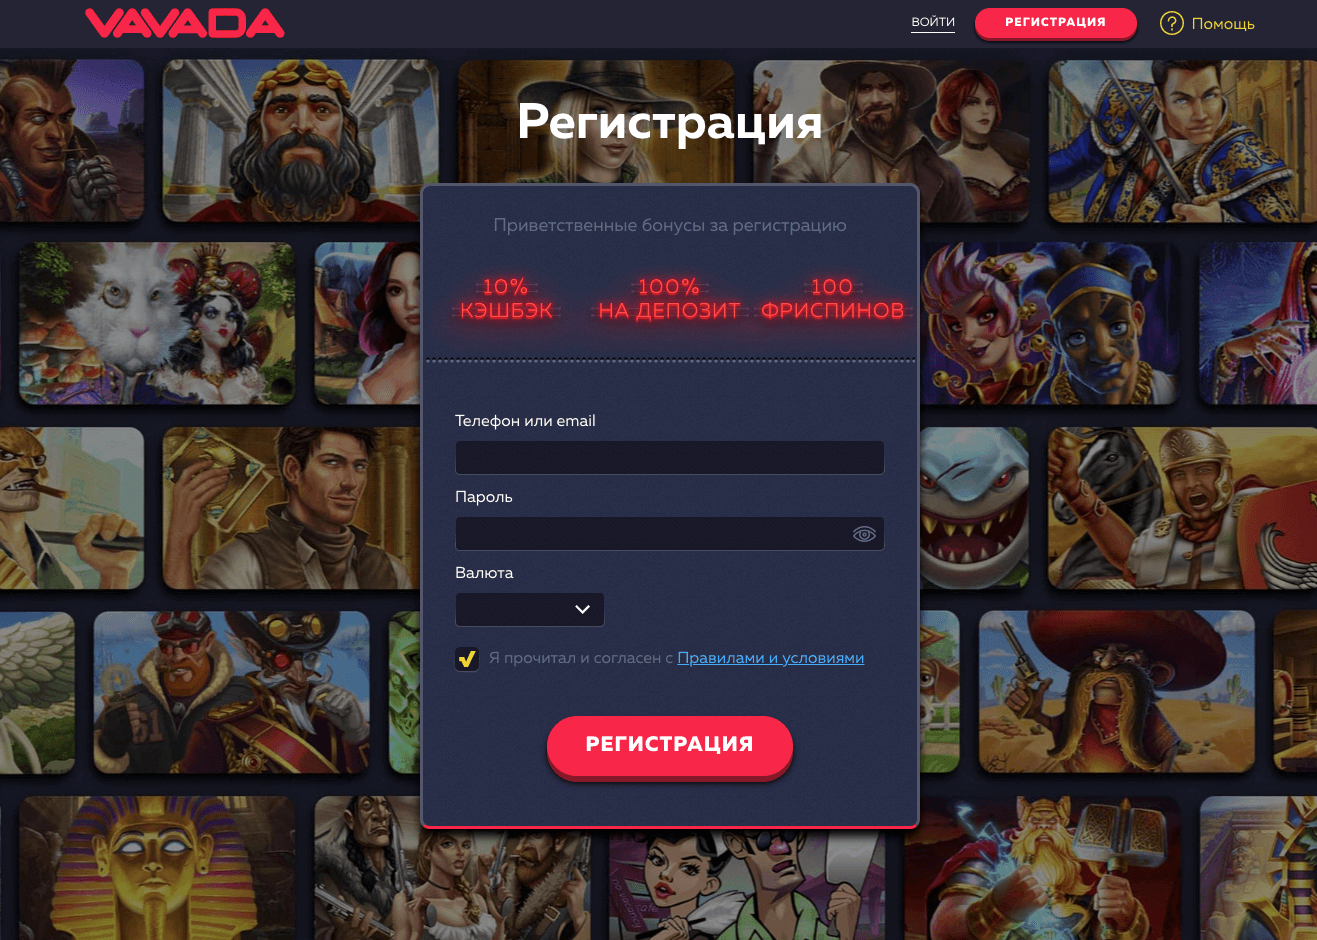This screenshot has height=940, width=1317.
Task: Focus the Телефон или email field
Action: 670,458
